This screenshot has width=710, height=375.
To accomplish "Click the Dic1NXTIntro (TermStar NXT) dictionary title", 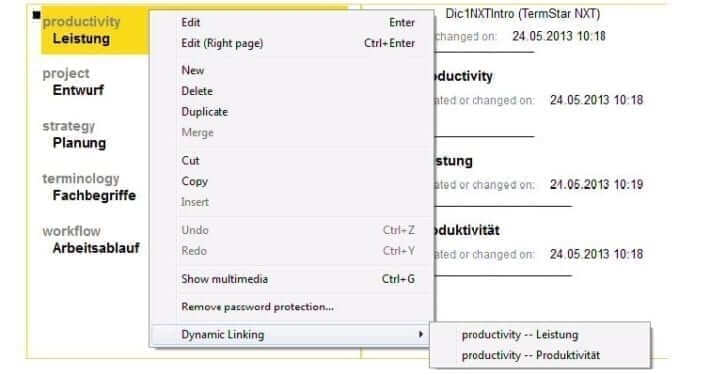I will (x=523, y=14).
